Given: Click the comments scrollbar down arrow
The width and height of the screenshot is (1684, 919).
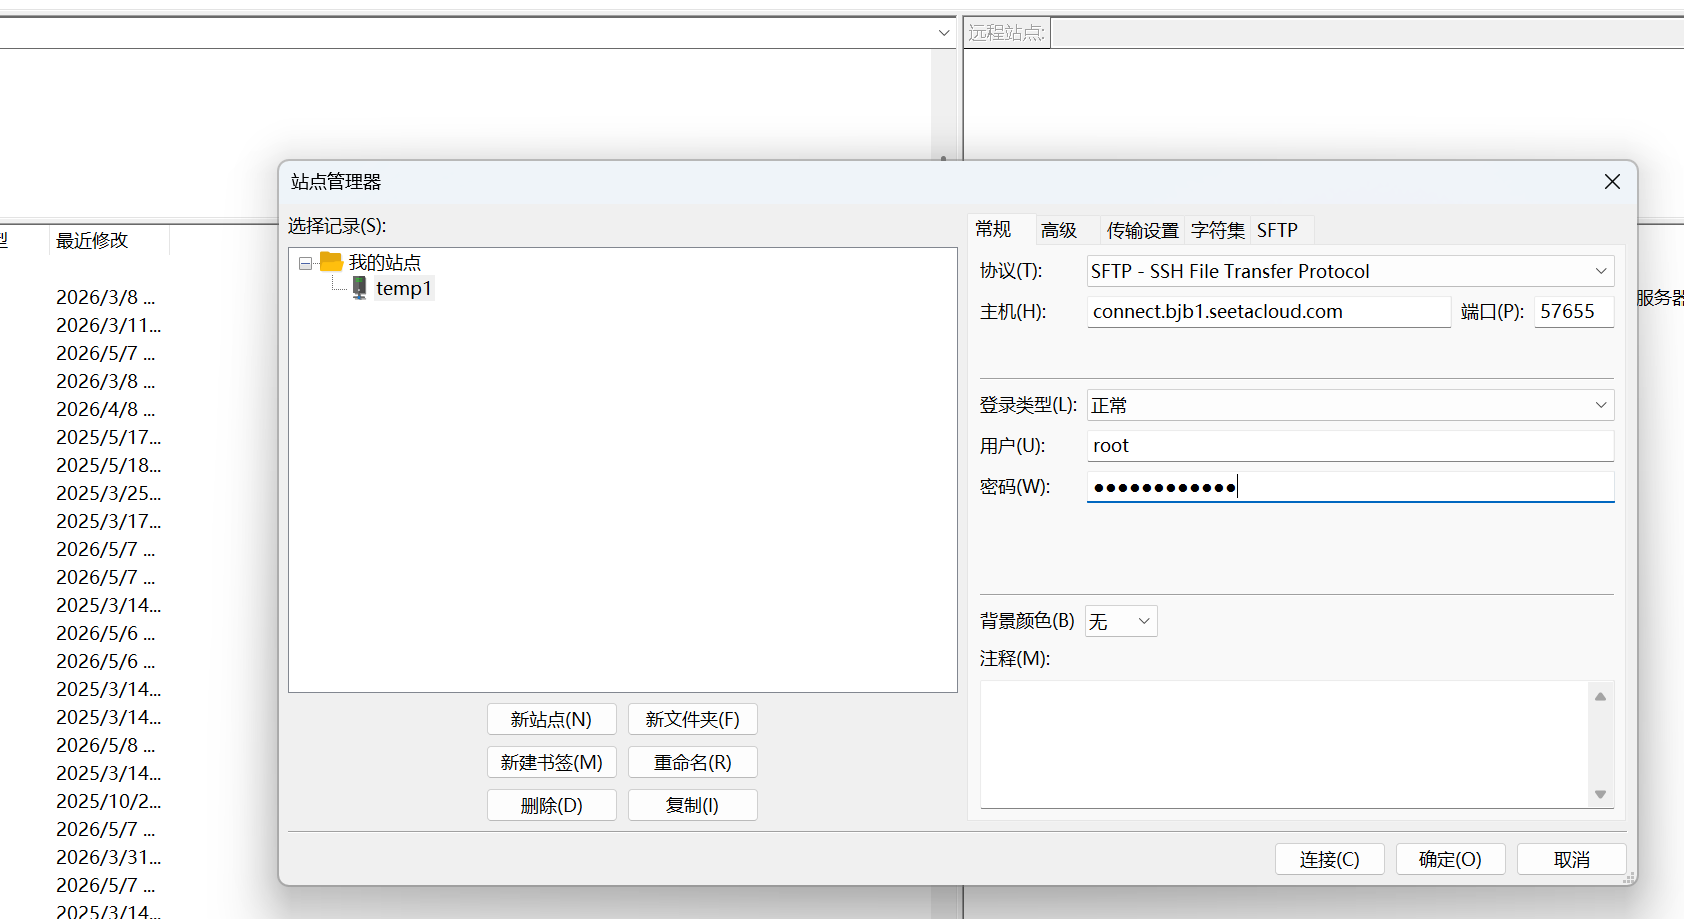Looking at the screenshot, I should point(1600,794).
